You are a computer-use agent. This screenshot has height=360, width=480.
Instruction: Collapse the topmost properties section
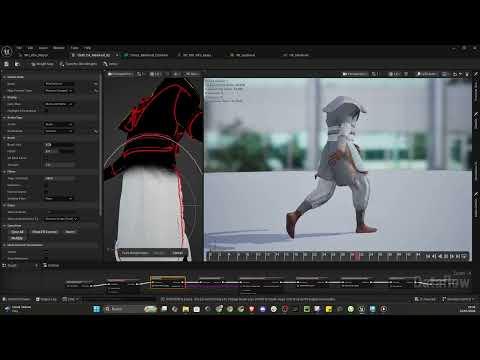click(x=4, y=77)
